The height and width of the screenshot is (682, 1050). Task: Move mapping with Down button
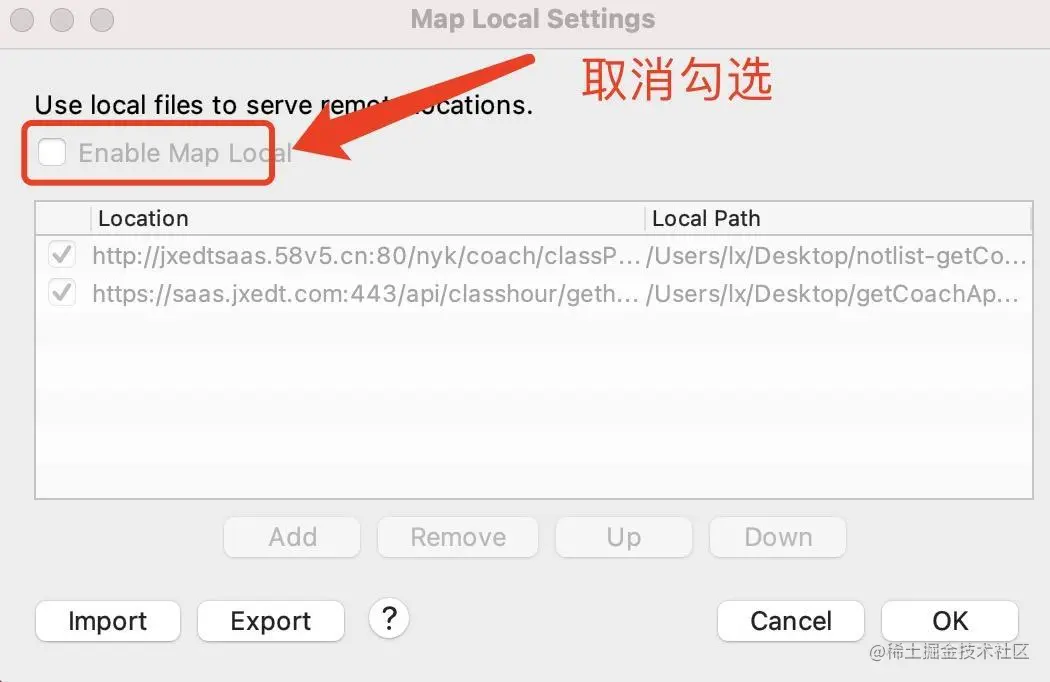coord(778,537)
